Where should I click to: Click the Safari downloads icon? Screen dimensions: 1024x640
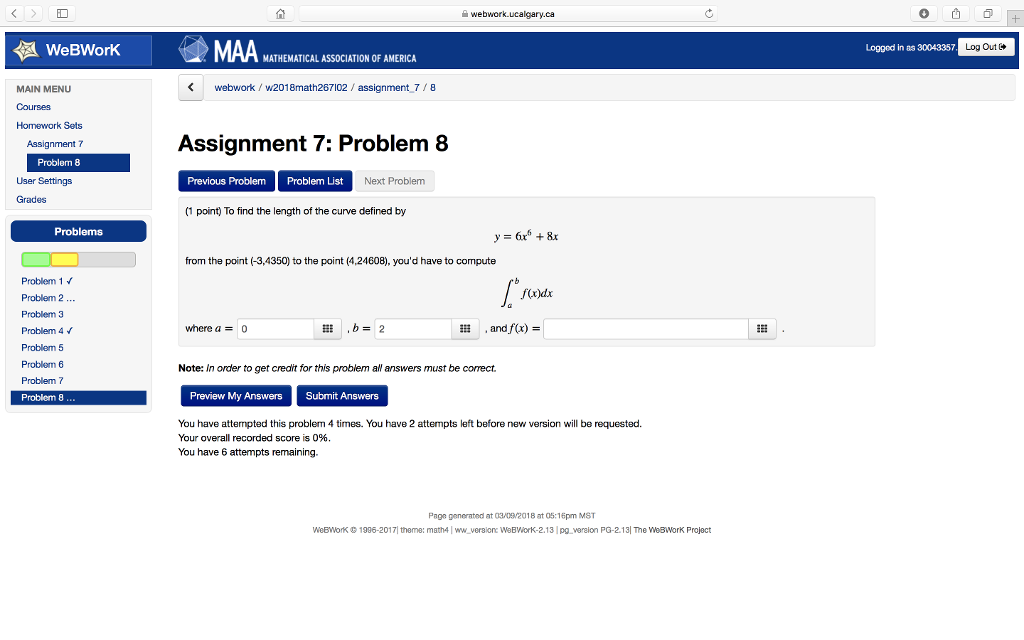tap(923, 13)
